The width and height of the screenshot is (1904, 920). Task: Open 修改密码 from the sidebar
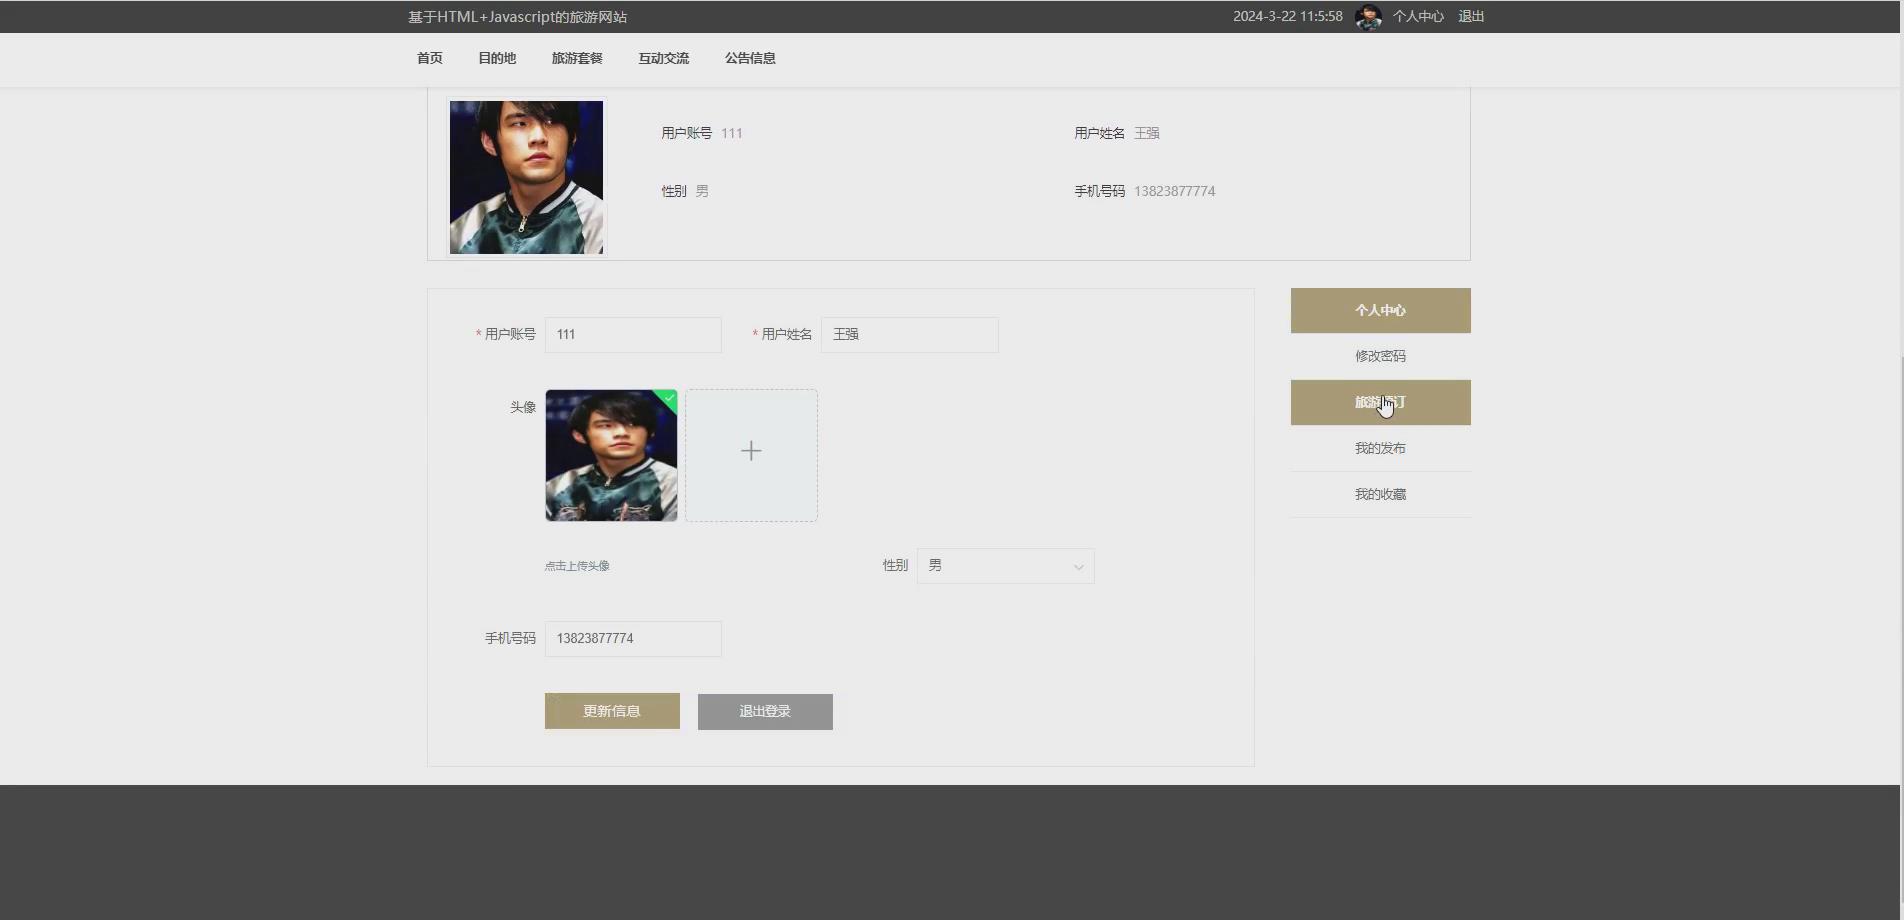(1380, 355)
